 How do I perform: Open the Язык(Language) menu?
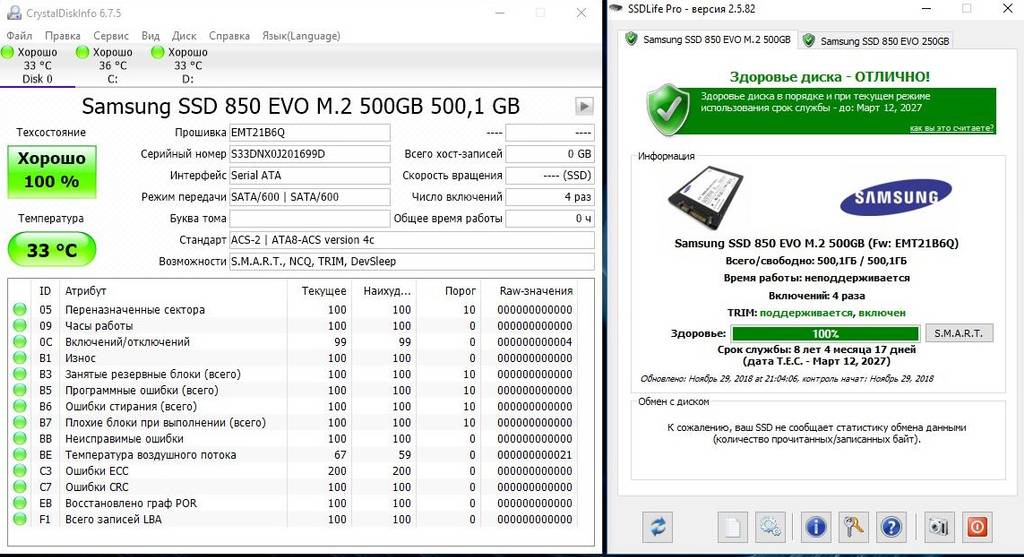(301, 36)
